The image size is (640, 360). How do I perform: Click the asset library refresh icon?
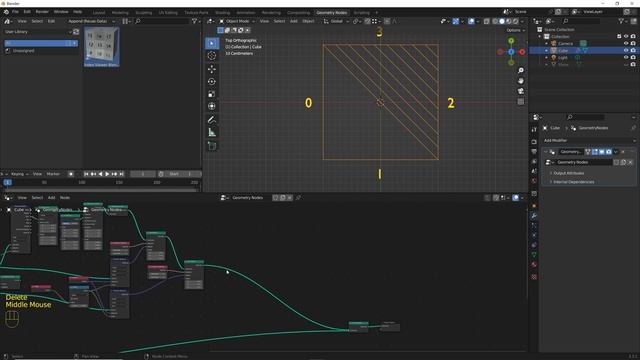click(x=76, y=31)
